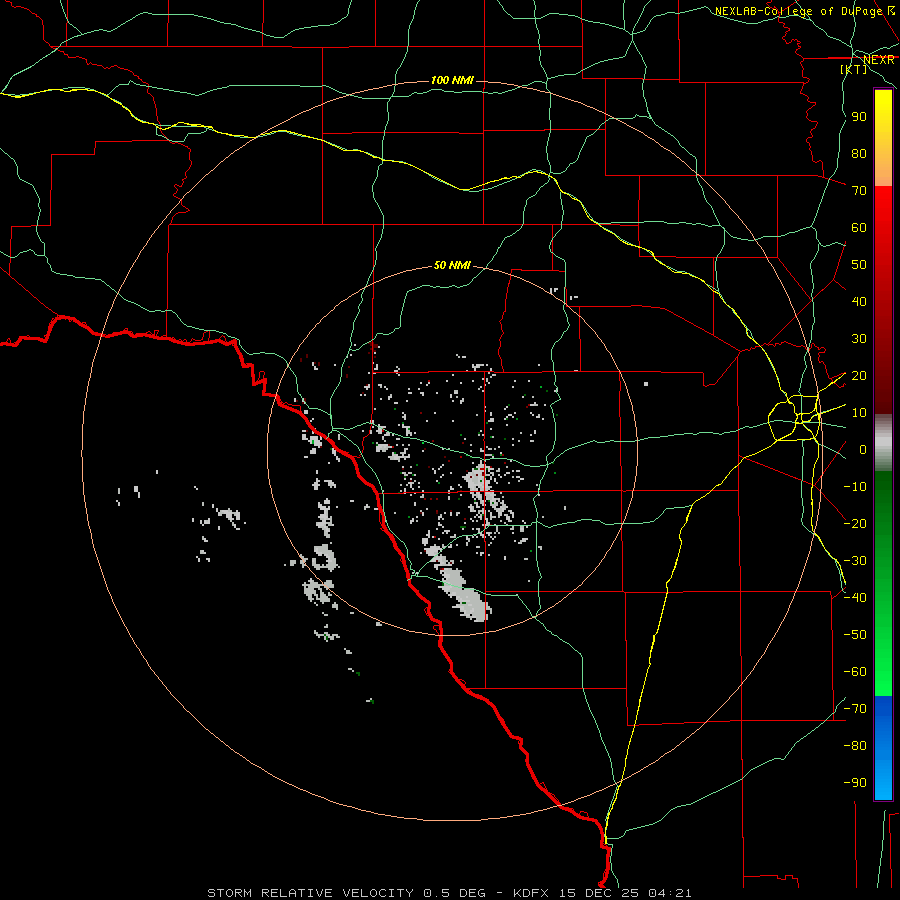Select the -10 value on velocity scale
Screen dimensions: 900x900
point(855,487)
